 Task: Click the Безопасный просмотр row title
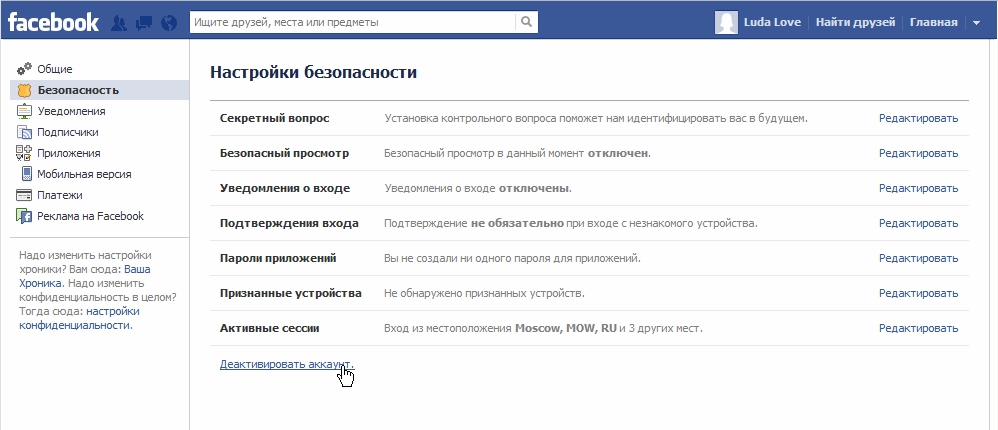coord(285,153)
